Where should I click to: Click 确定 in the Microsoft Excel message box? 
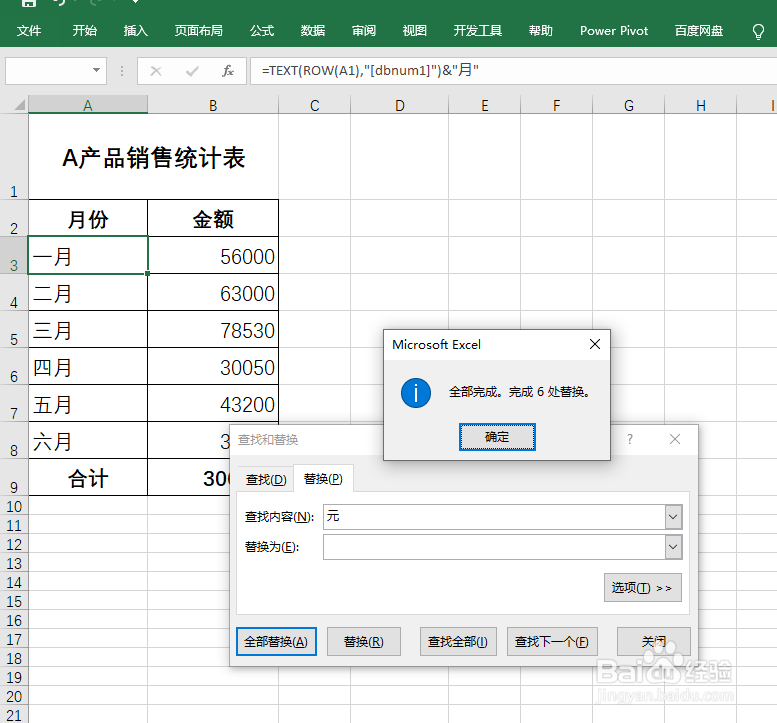tap(497, 437)
